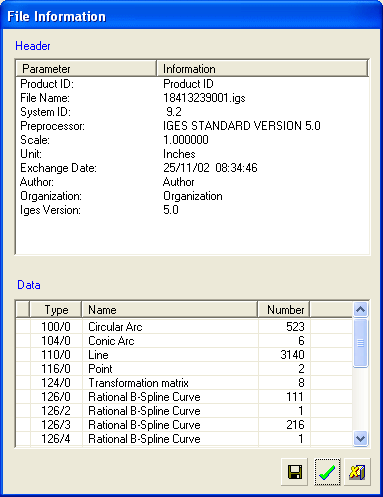383x497 pixels.
Task: Click the count 111 for type 126/0
Action: [x=295, y=397]
